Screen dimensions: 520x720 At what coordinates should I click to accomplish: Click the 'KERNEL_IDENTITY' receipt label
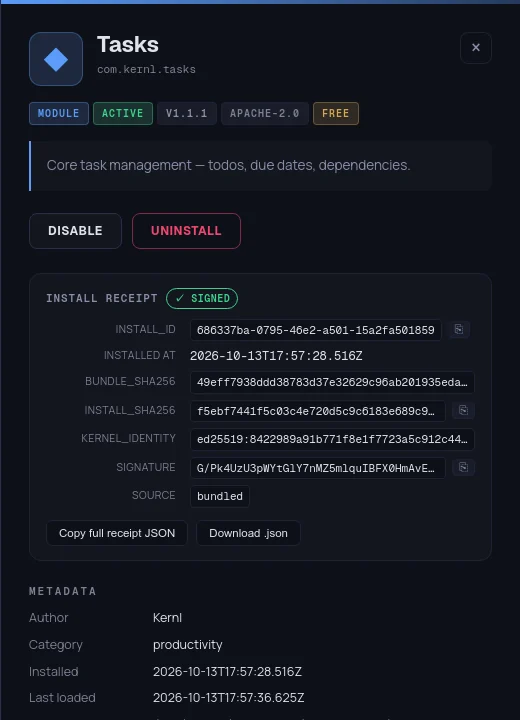128,438
